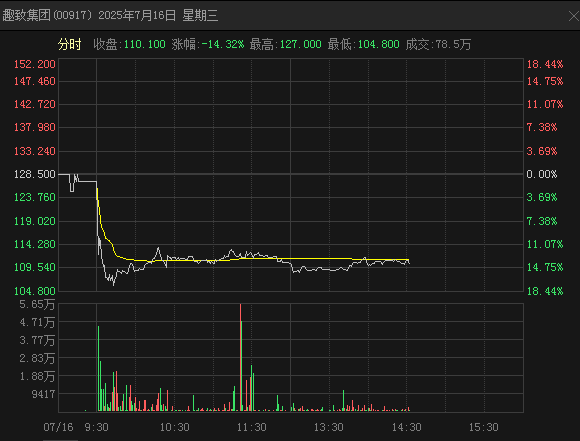
Task: Click the 收盘:110.100 closing price value
Action: (x=129, y=44)
